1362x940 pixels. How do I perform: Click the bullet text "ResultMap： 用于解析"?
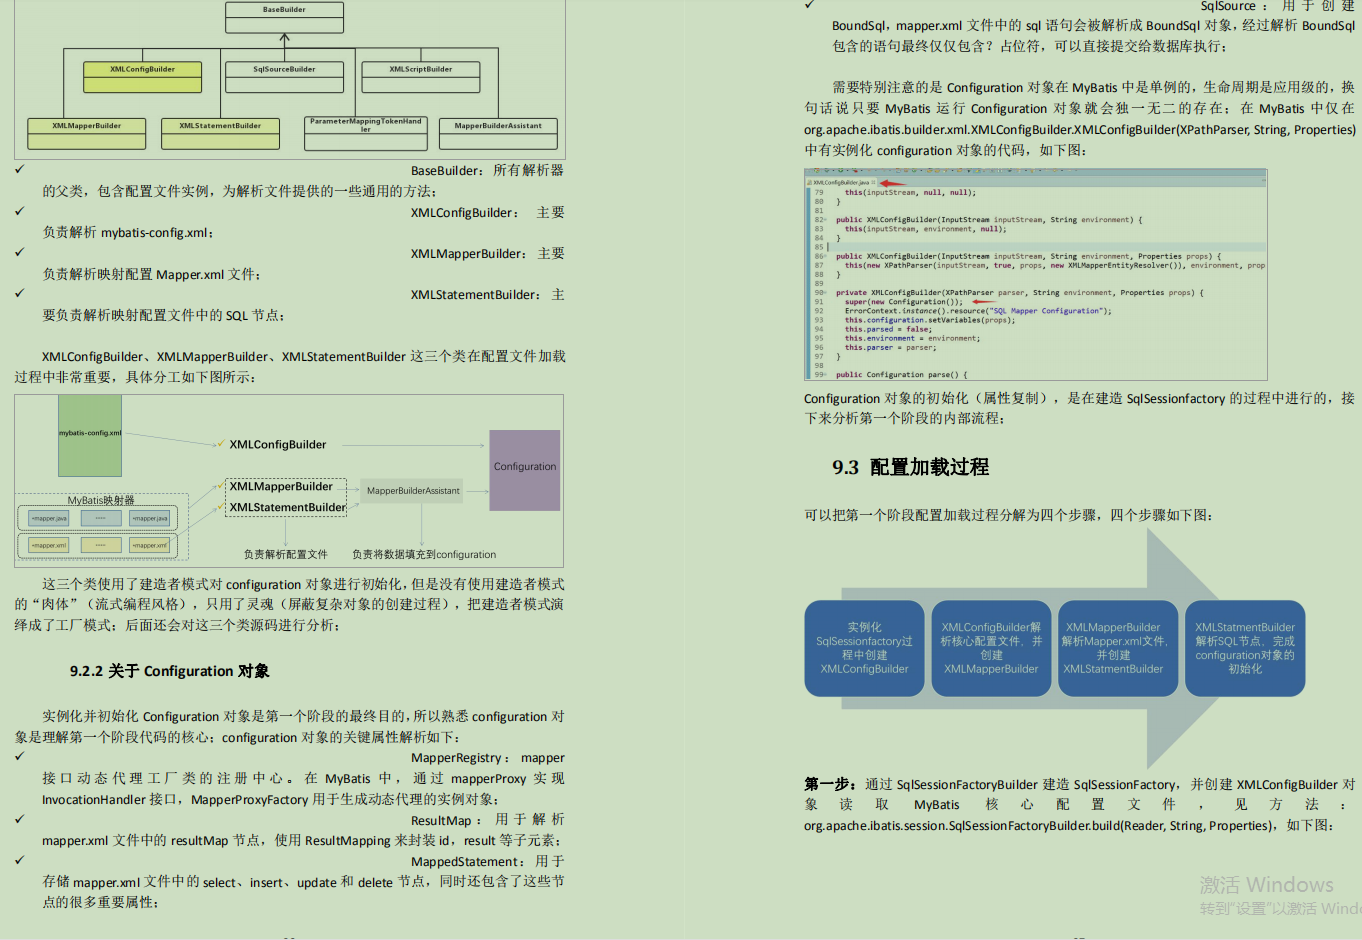point(487,820)
